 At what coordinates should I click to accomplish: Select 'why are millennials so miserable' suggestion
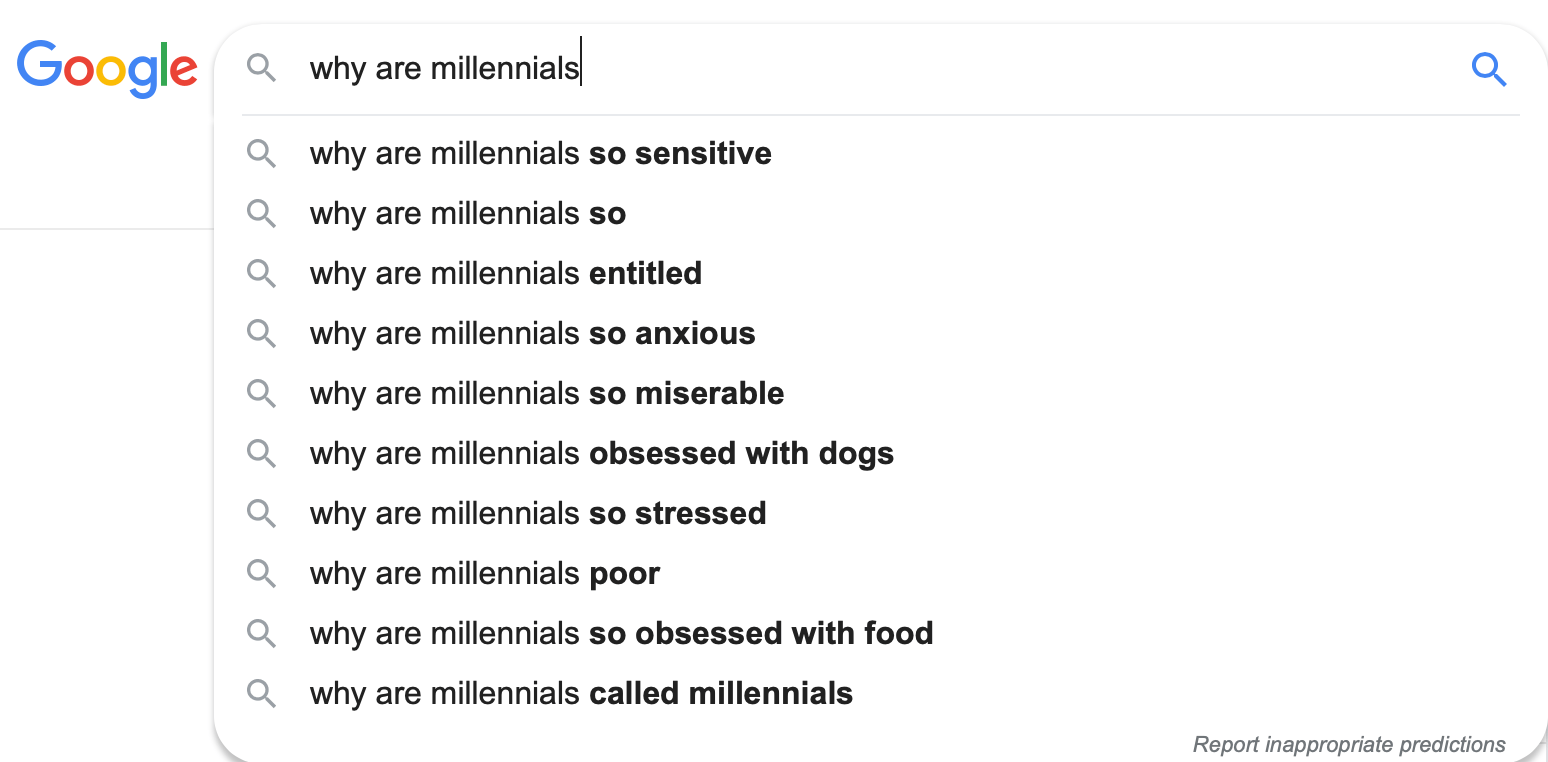[x=546, y=394]
